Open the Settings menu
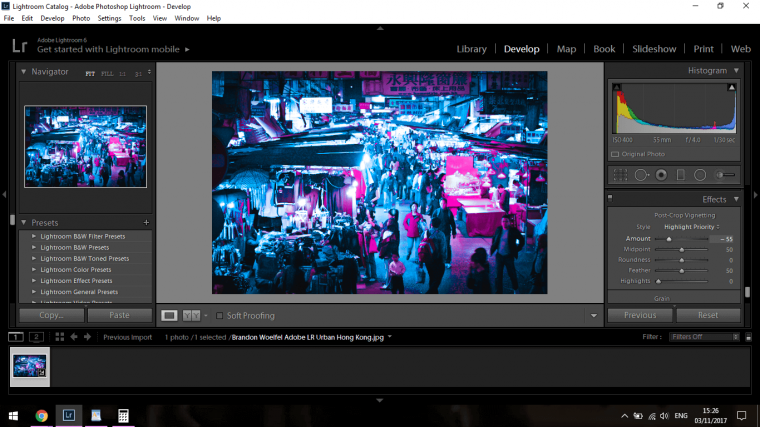 [x=110, y=18]
